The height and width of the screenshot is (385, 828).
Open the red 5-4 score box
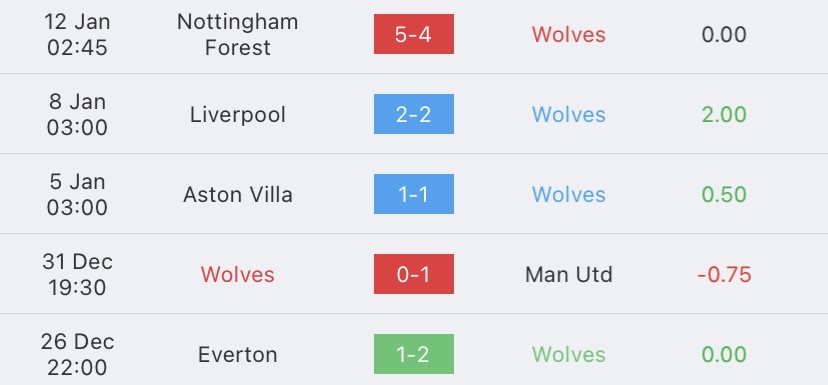coord(413,34)
